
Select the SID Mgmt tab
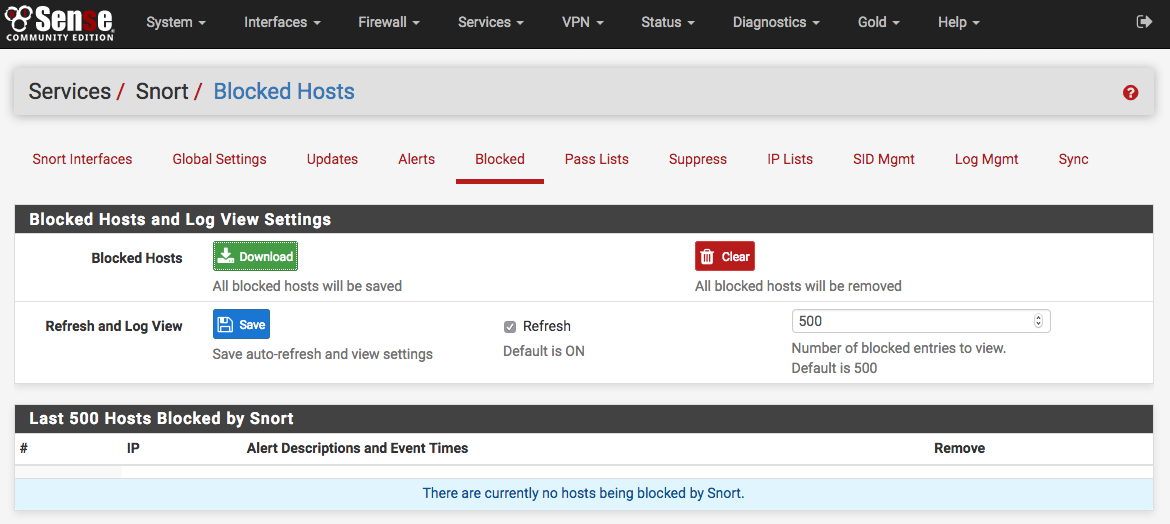tap(883, 159)
